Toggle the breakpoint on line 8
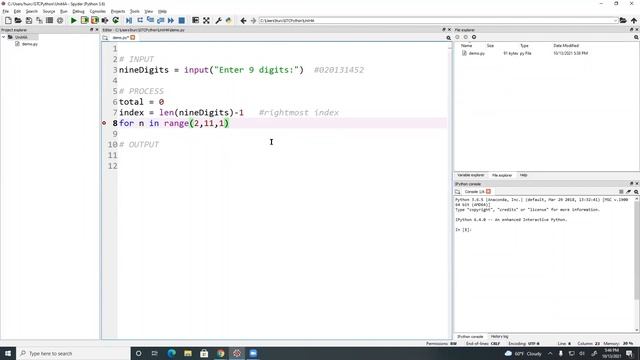Image resolution: width=640 pixels, height=360 pixels. (x=104, y=123)
